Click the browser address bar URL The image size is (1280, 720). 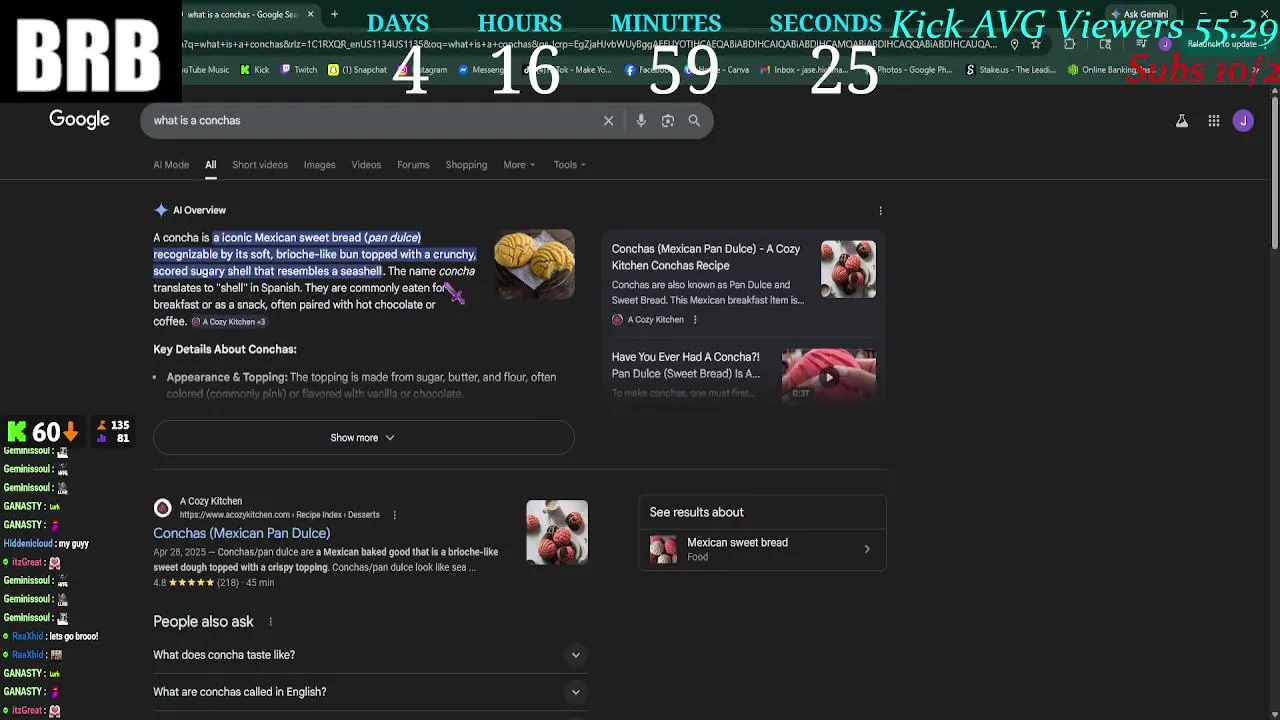point(590,44)
